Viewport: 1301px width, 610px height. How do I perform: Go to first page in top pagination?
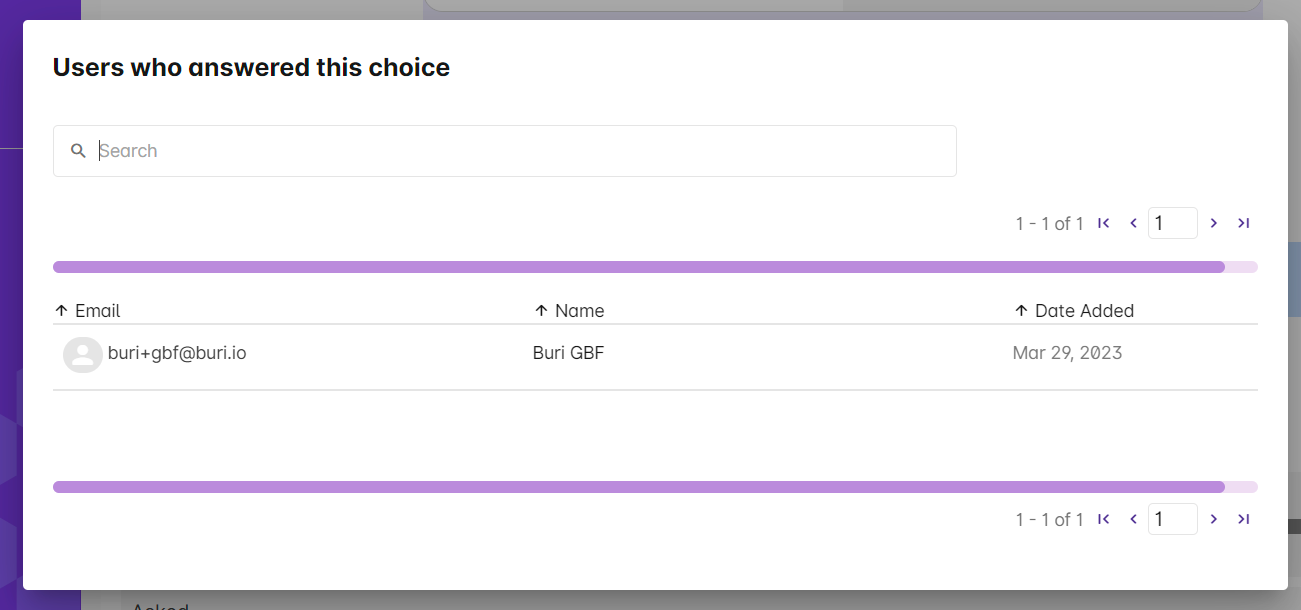[x=1104, y=223]
